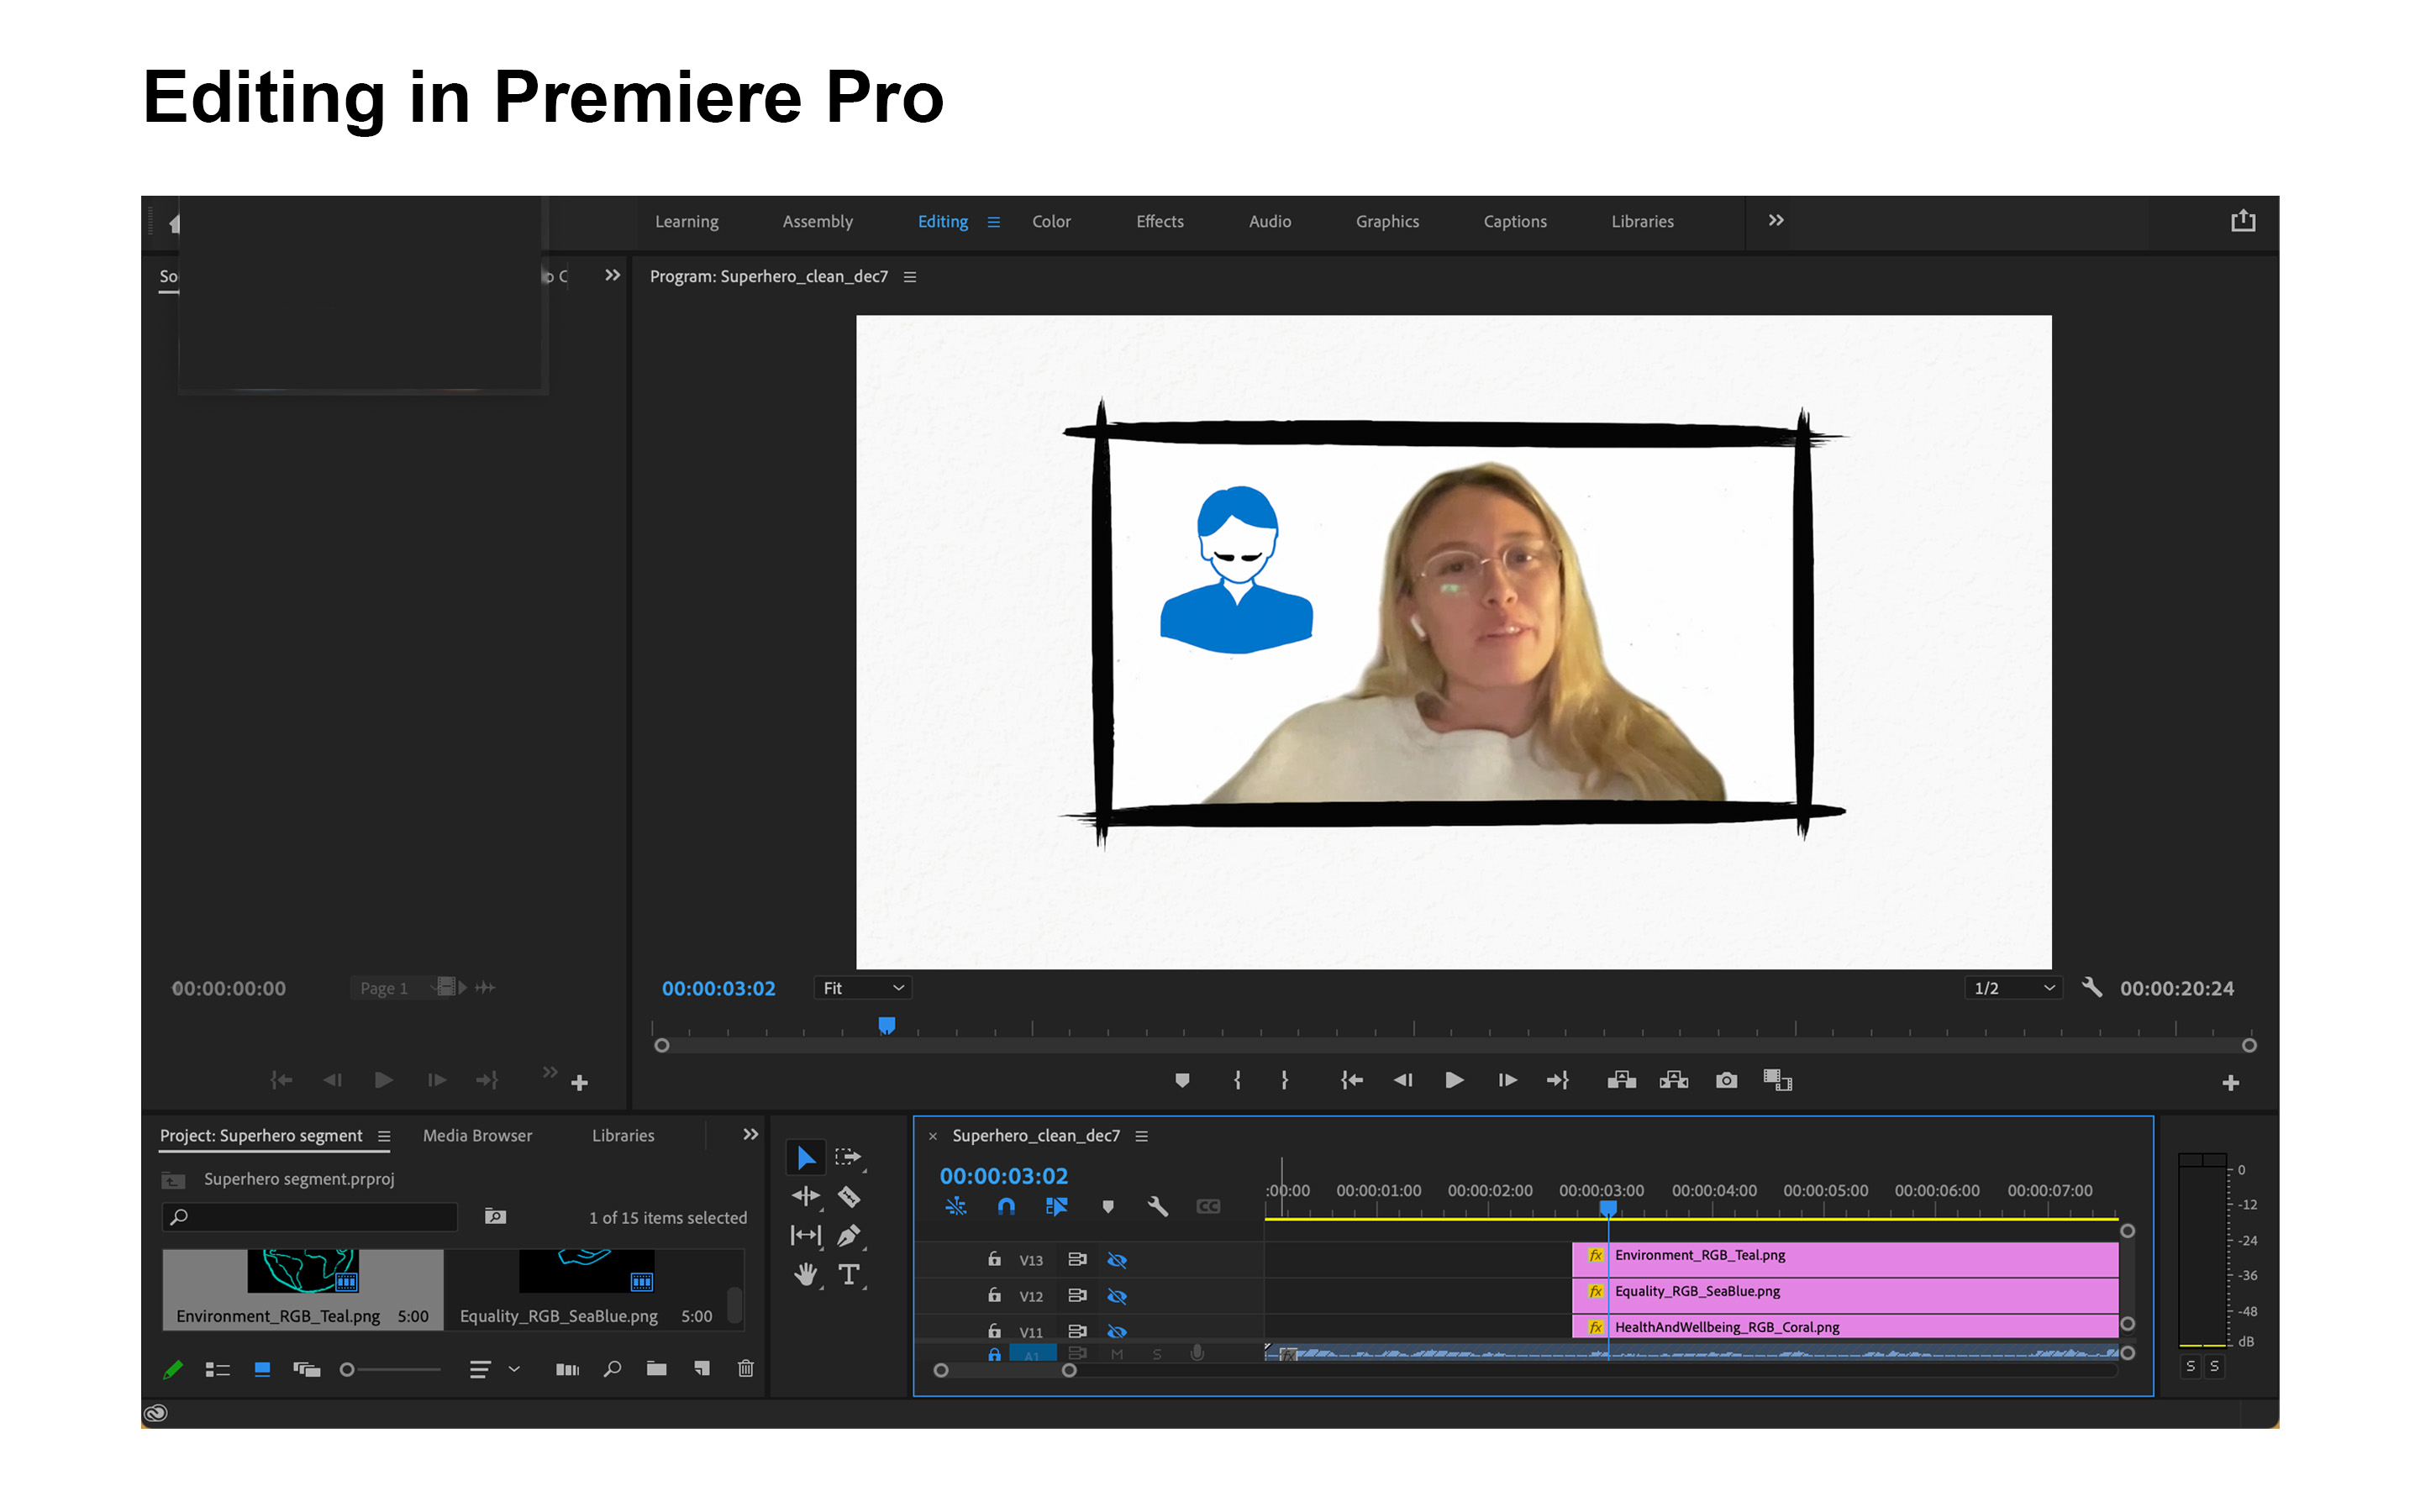Step forward one frame in Program monitor

[1507, 1080]
